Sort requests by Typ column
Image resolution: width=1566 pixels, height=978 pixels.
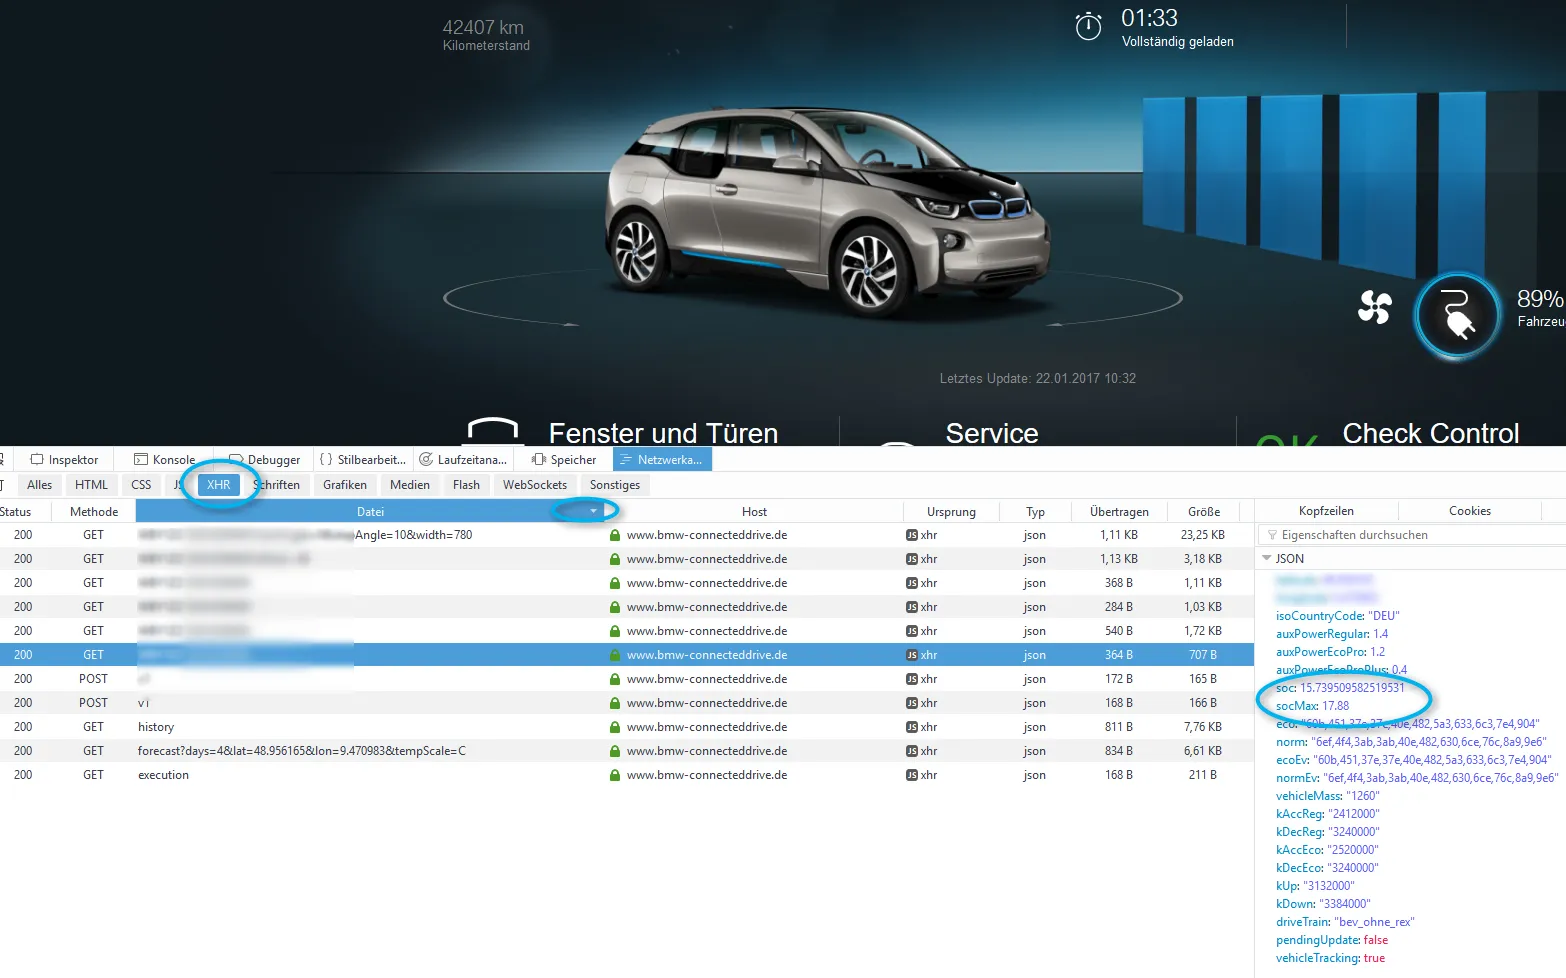(x=1035, y=512)
